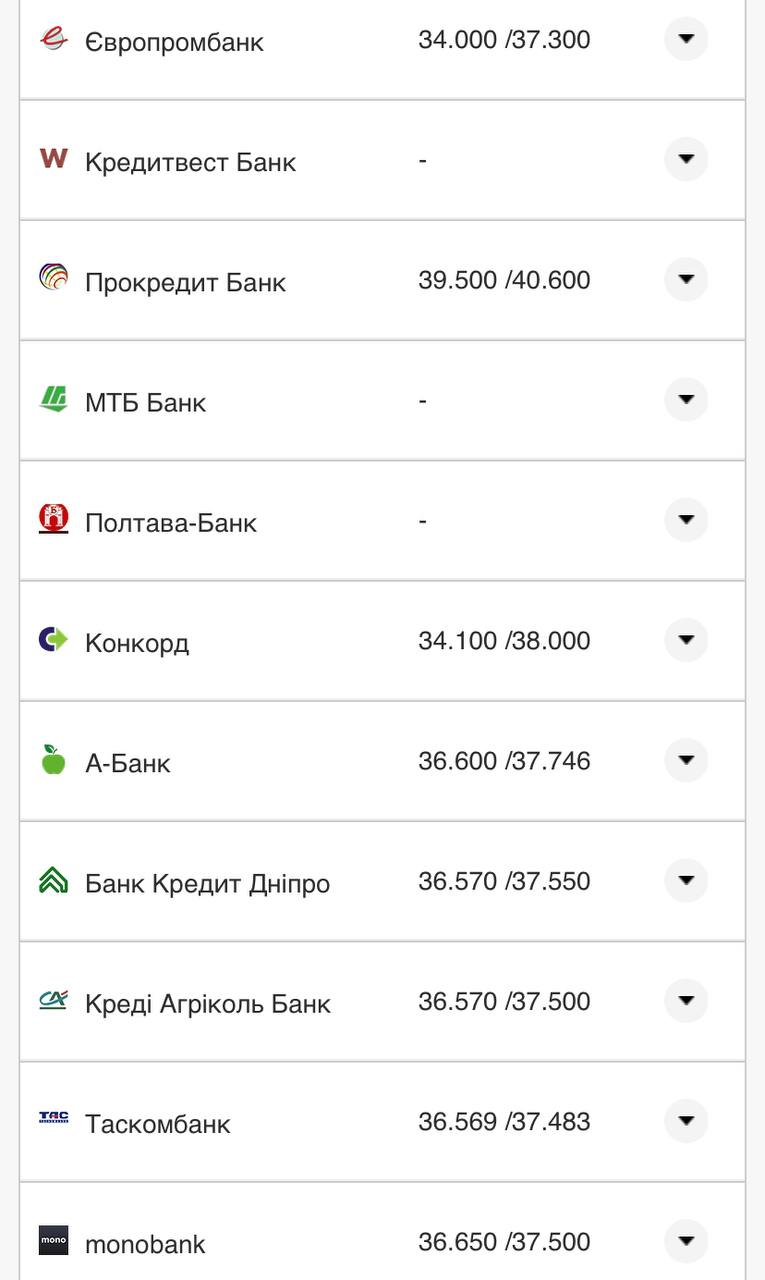Click the МТБ Банк row
The image size is (765, 1280).
click(x=380, y=401)
